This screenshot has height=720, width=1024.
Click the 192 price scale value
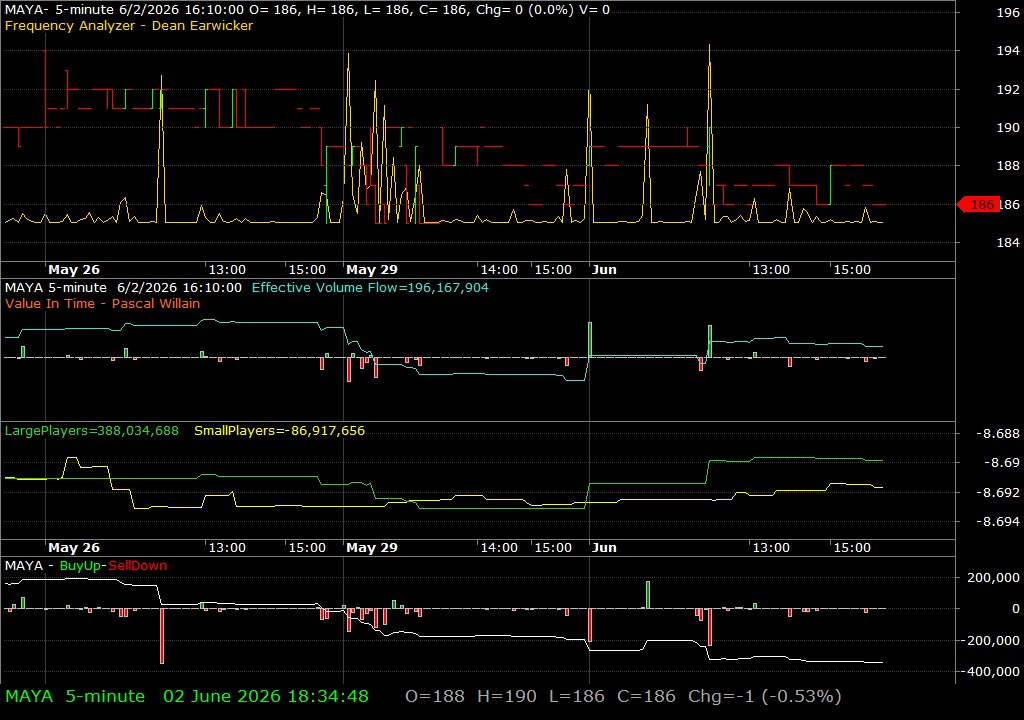point(1008,90)
